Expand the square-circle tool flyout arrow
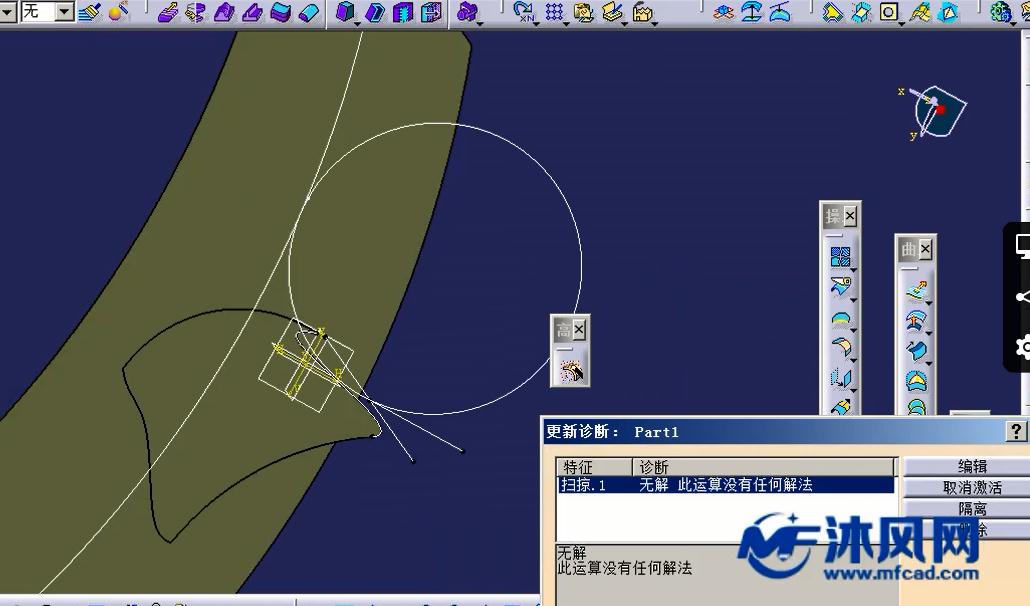1030x606 pixels. [x=901, y=22]
